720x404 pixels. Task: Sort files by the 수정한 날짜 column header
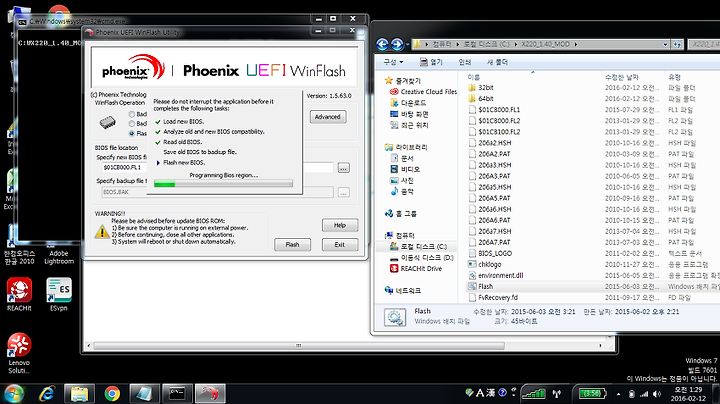coord(622,77)
